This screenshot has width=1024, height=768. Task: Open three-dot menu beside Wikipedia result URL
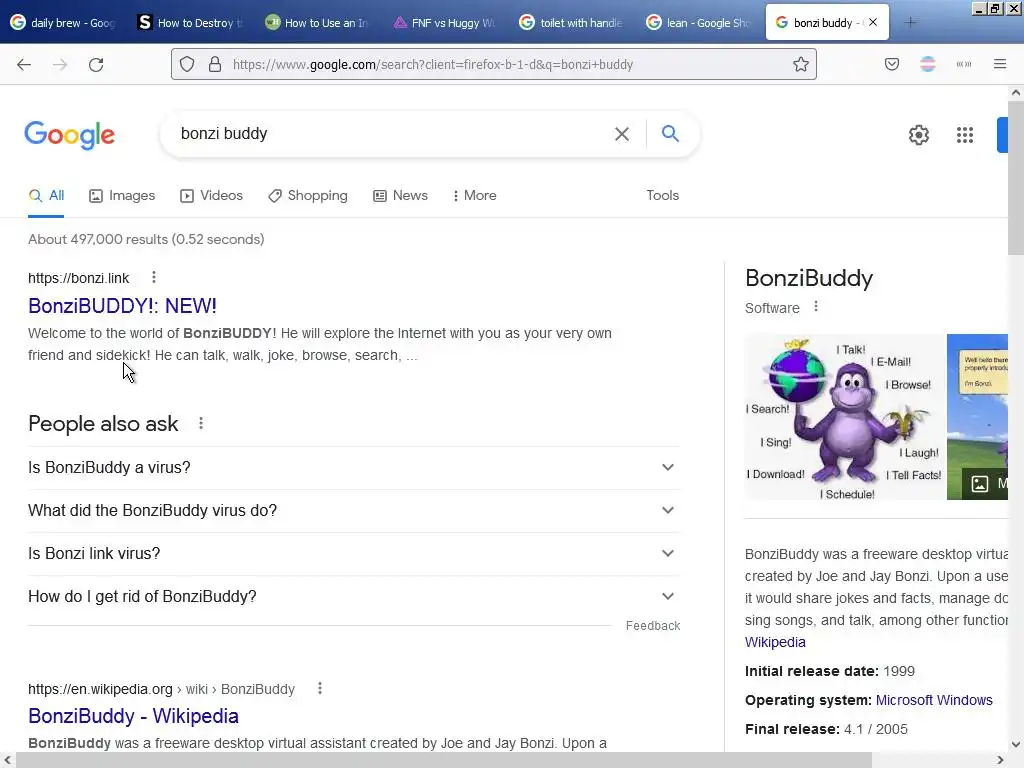pyautogui.click(x=320, y=688)
